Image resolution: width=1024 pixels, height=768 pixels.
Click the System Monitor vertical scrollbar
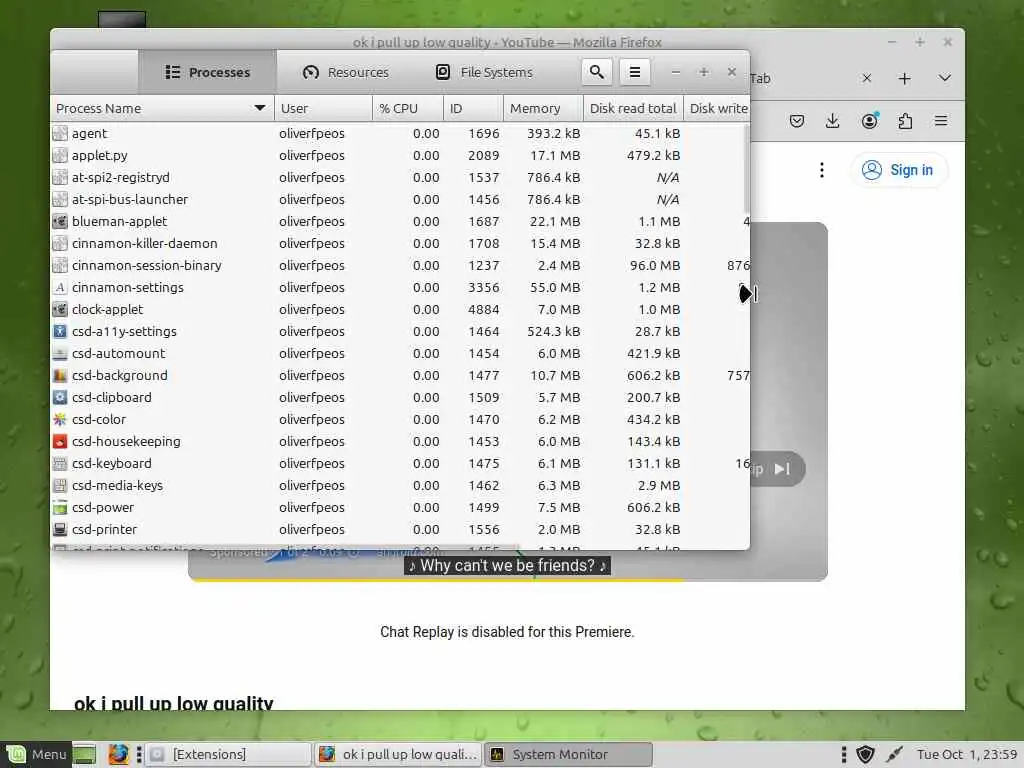[x=746, y=170]
